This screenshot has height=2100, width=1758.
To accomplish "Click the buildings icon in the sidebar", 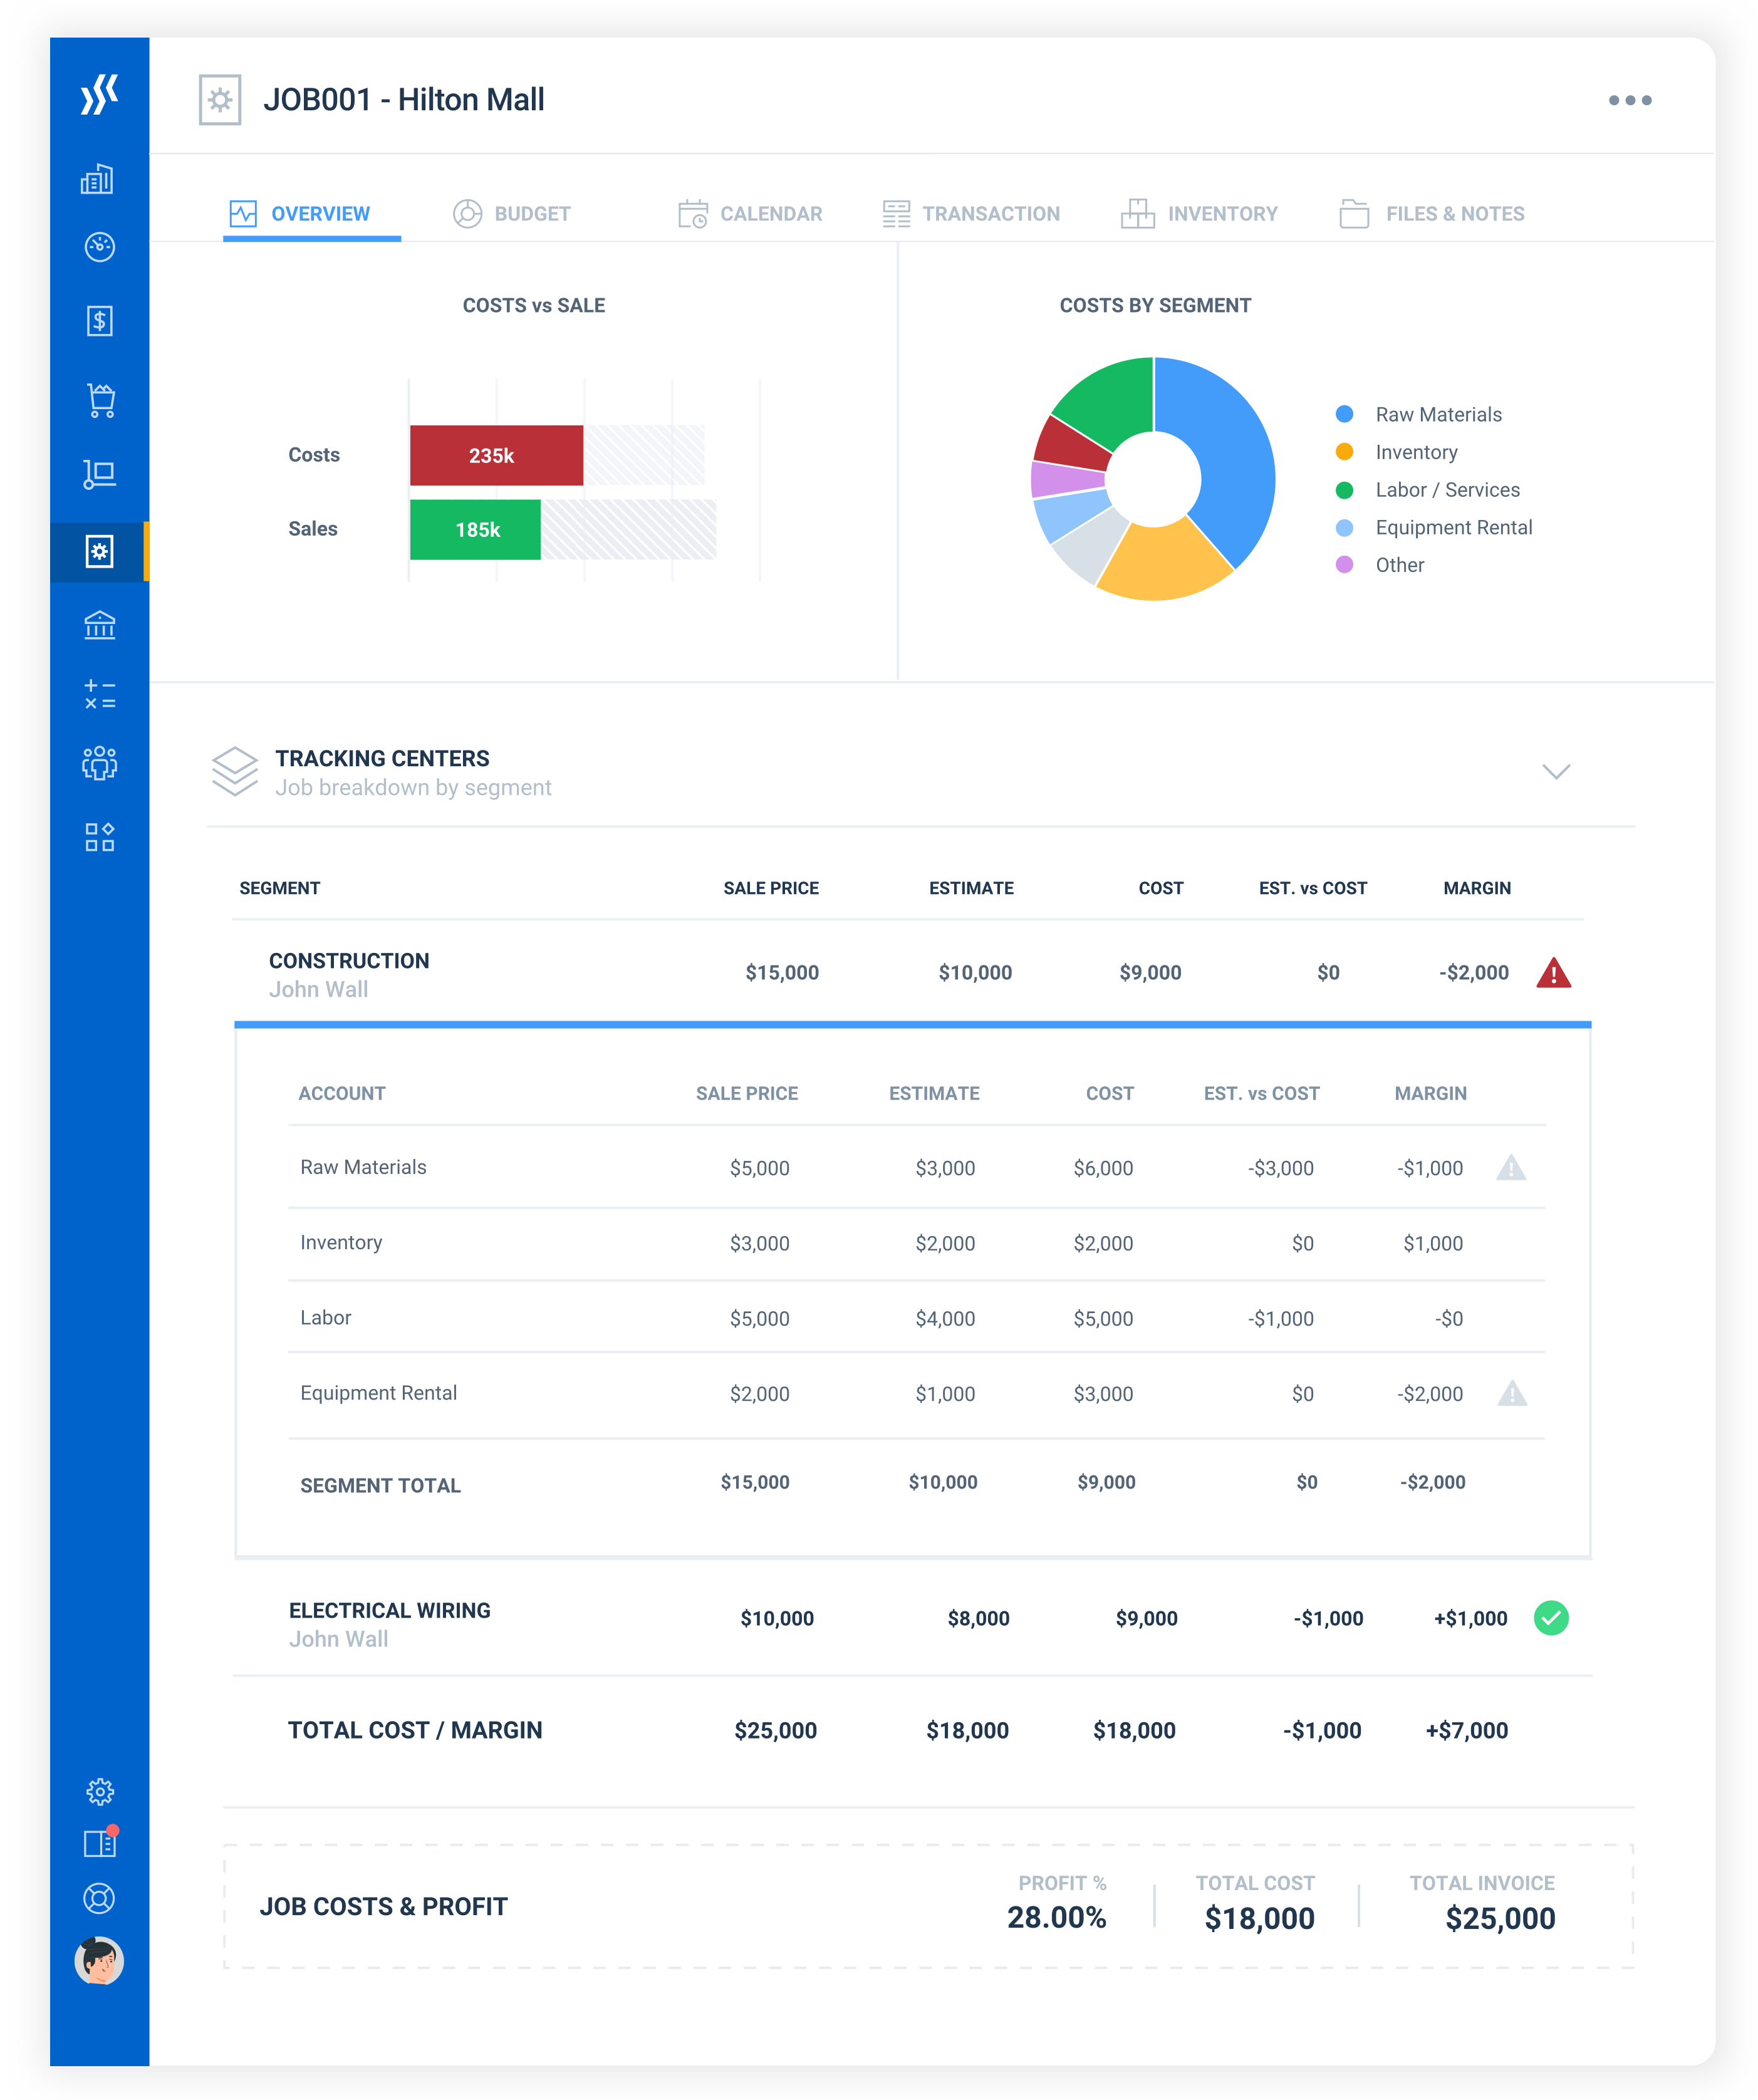I will (x=98, y=179).
